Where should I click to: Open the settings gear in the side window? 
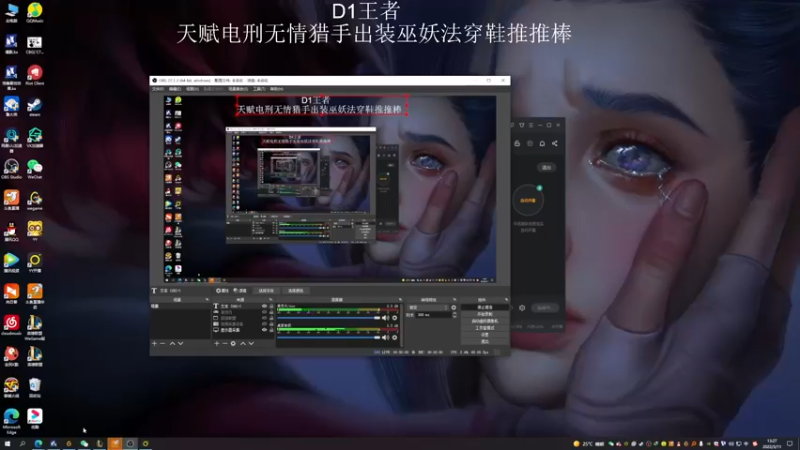(x=522, y=308)
